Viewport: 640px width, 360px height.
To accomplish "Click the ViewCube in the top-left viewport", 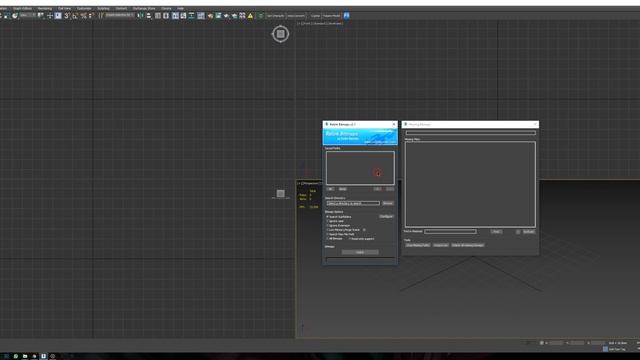I will (280, 34).
